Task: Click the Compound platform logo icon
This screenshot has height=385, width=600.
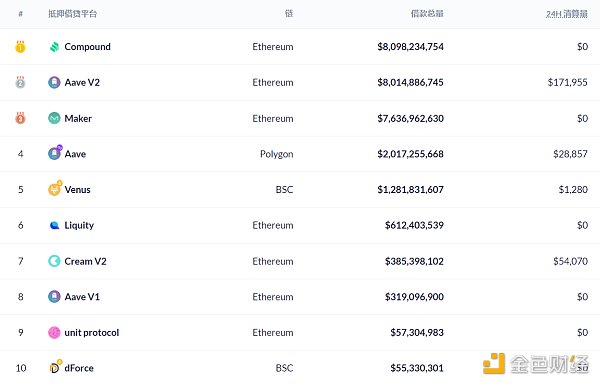Action: 54,47
